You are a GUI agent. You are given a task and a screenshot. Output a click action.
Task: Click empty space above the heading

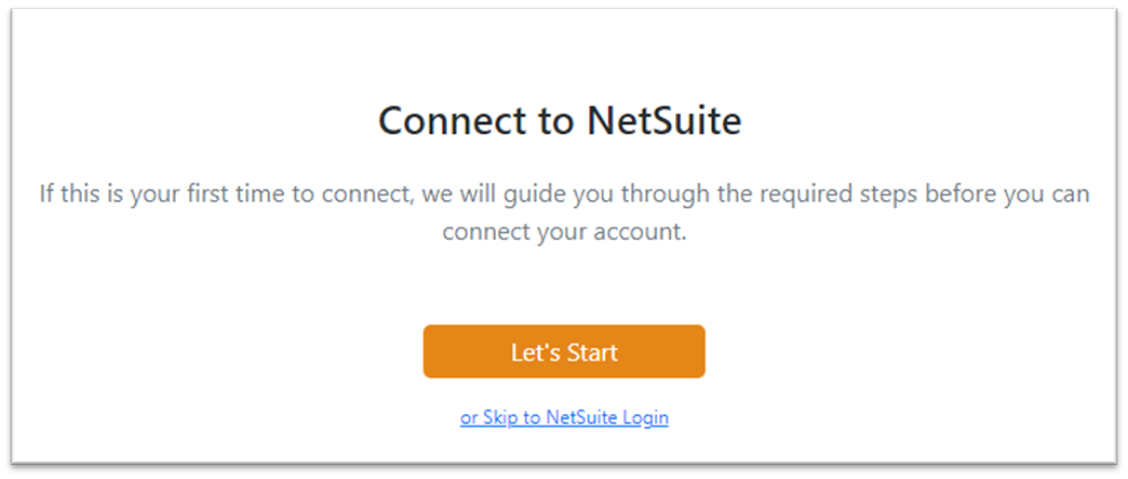(x=564, y=54)
